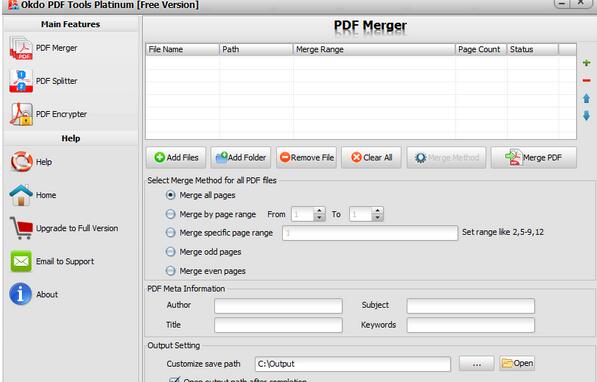Viewport: 597px width, 382px height.
Task: Increase the From page value
Action: (x=319, y=211)
